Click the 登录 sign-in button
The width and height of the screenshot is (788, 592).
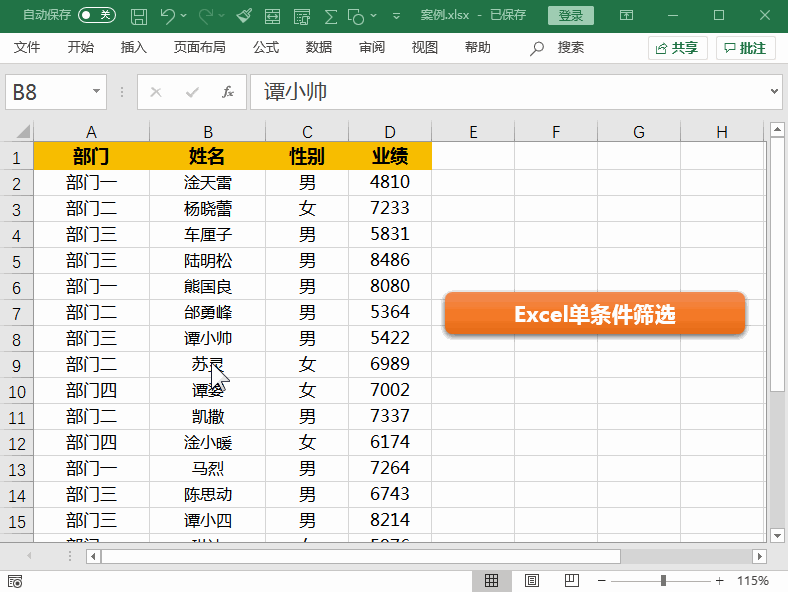pos(570,16)
